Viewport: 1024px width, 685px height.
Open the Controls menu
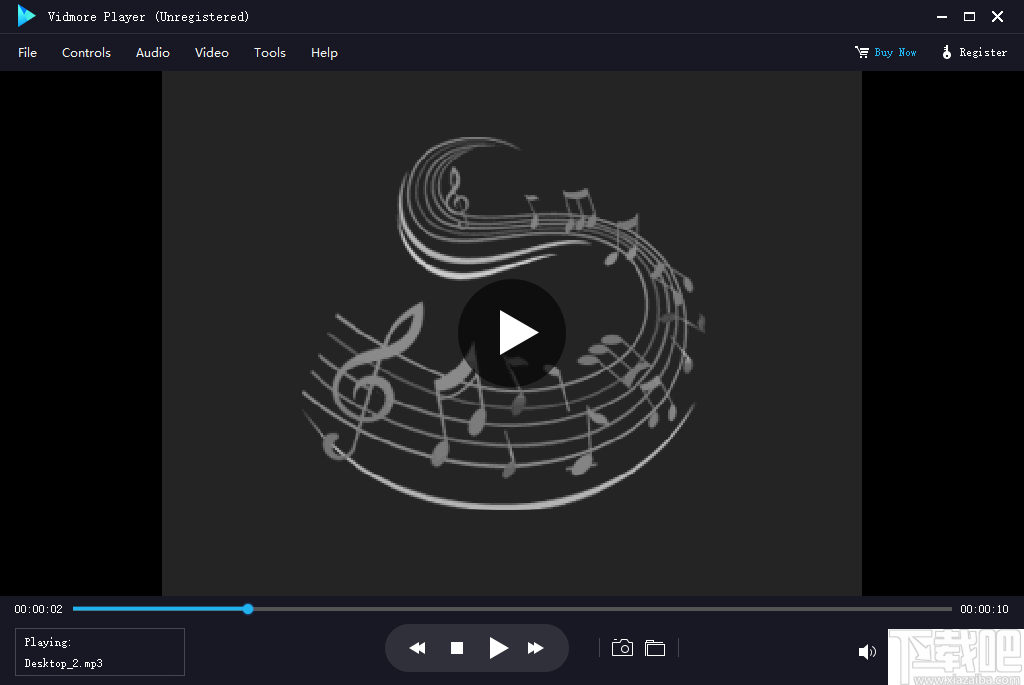[86, 52]
